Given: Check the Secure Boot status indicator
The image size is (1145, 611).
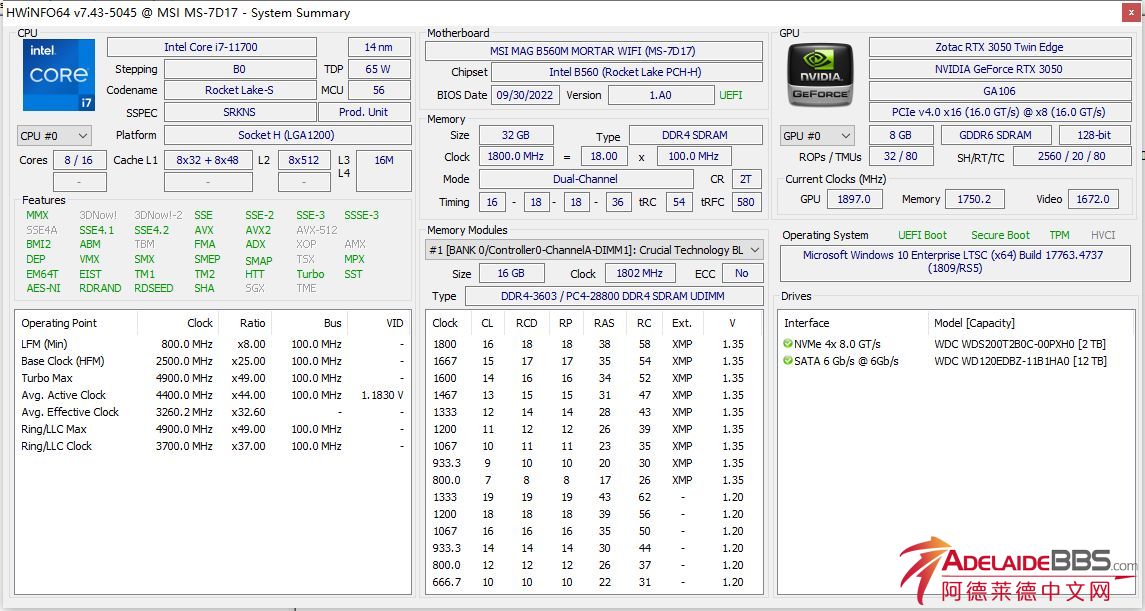Looking at the screenshot, I should point(1001,234).
